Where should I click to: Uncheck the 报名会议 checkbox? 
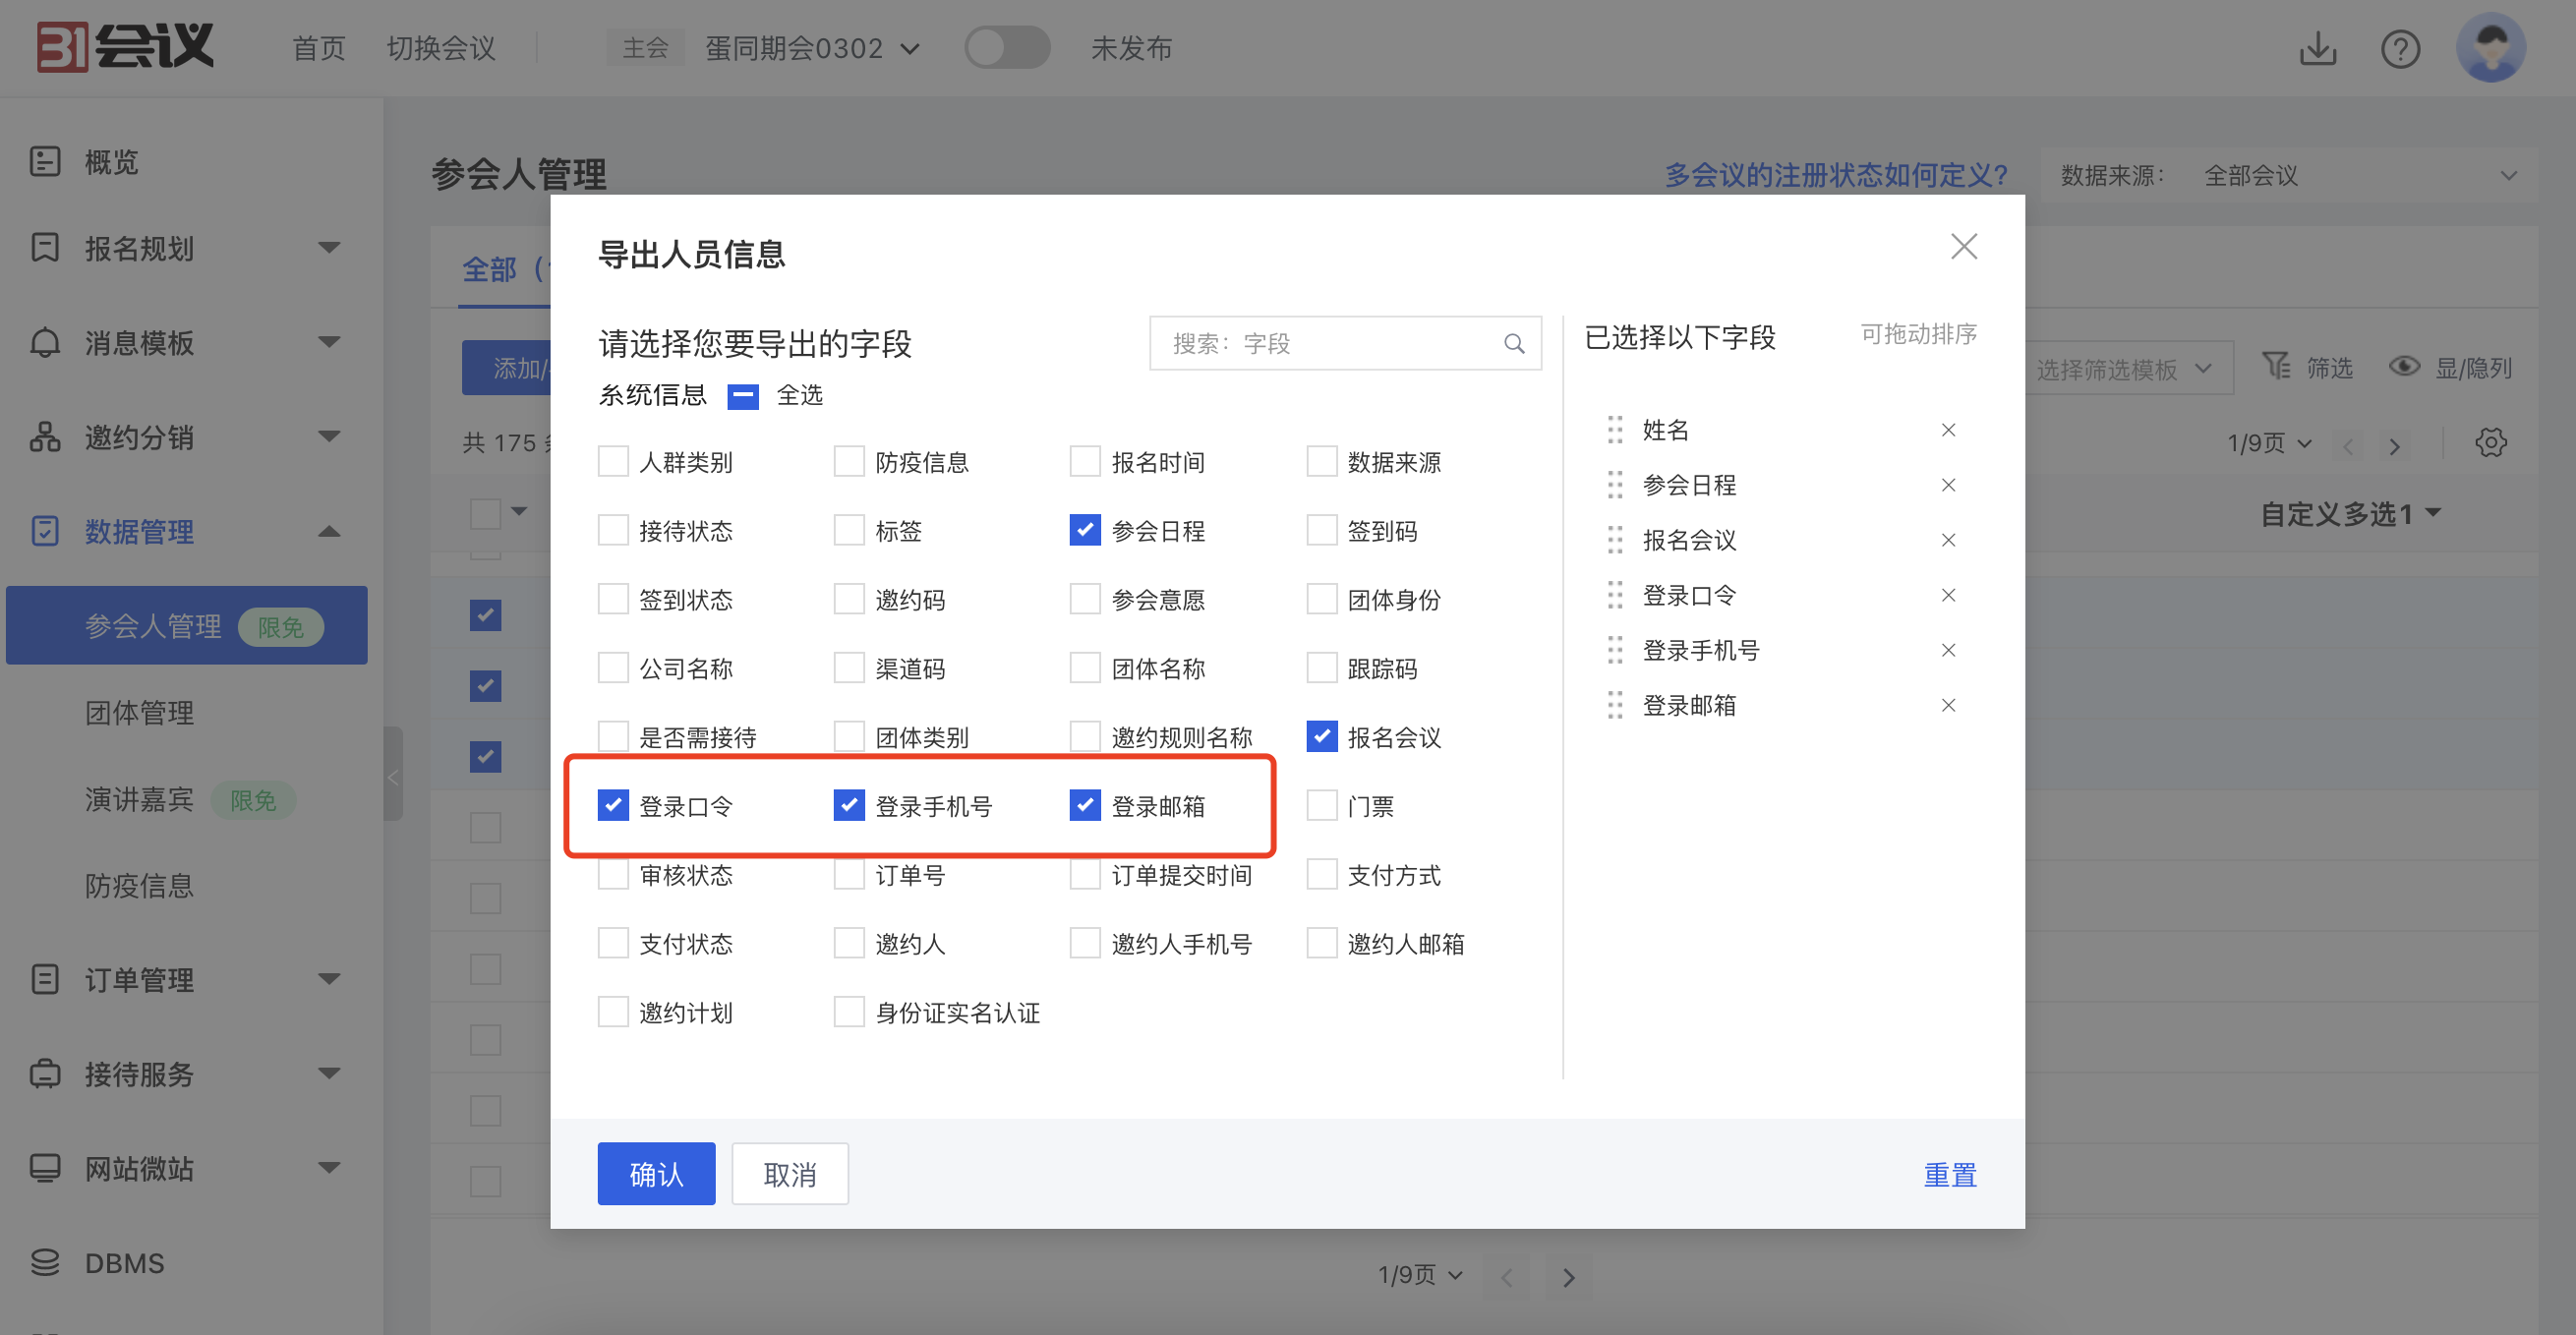1321,737
